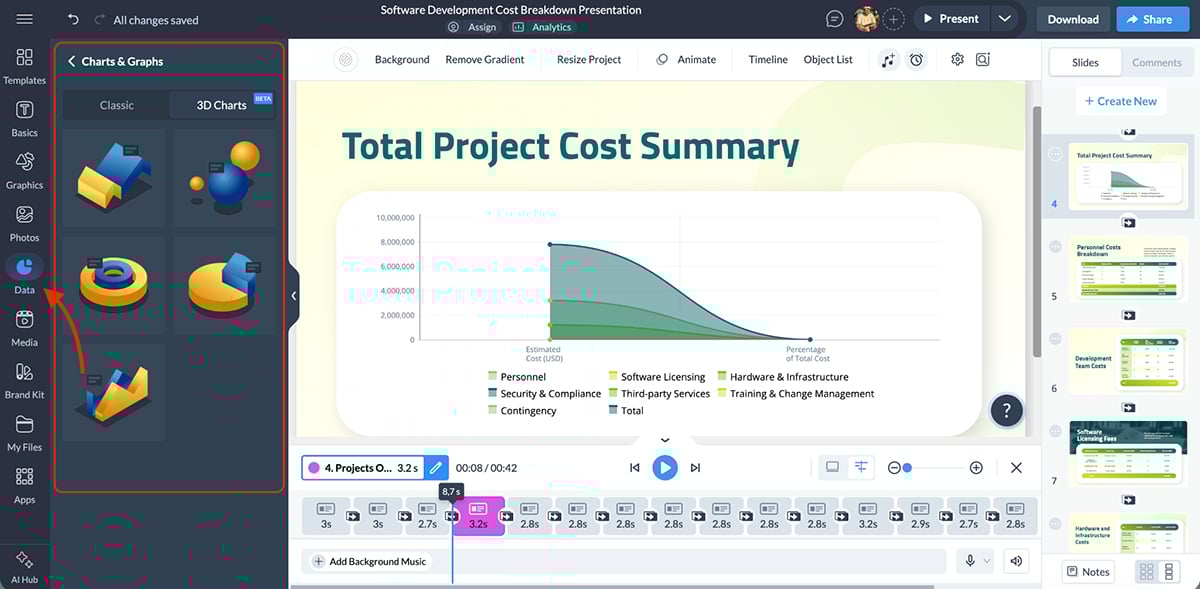
Task: Toggle the Classic charts view
Action: (x=118, y=104)
